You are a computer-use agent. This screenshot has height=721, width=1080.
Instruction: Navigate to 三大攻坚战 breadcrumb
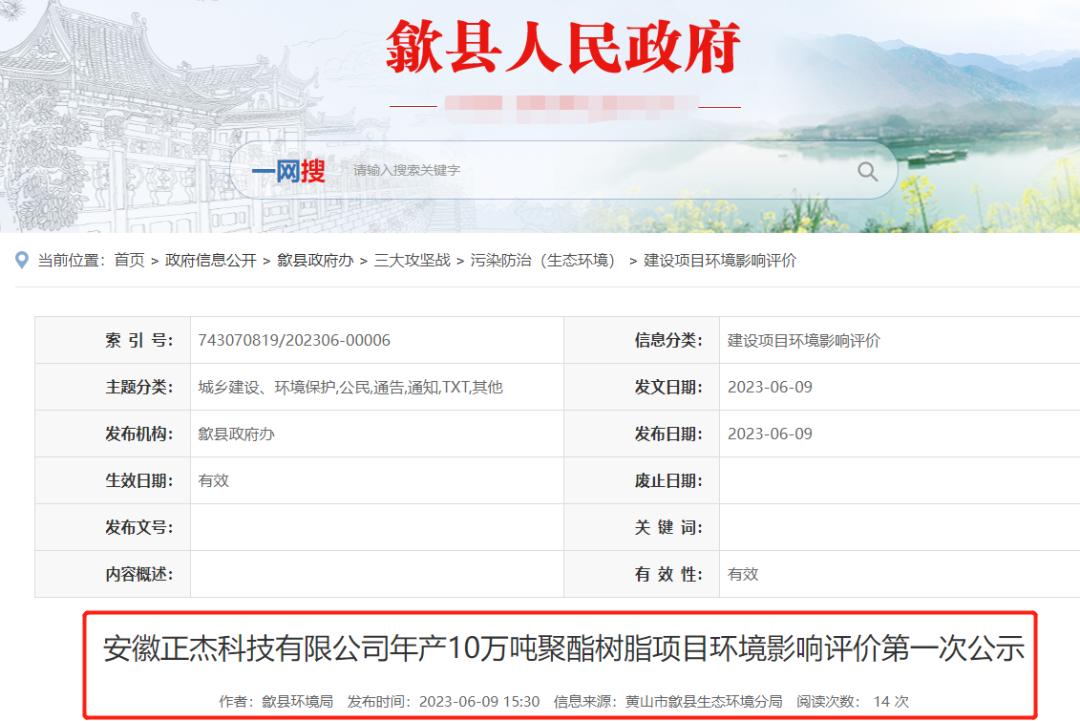tap(412, 260)
